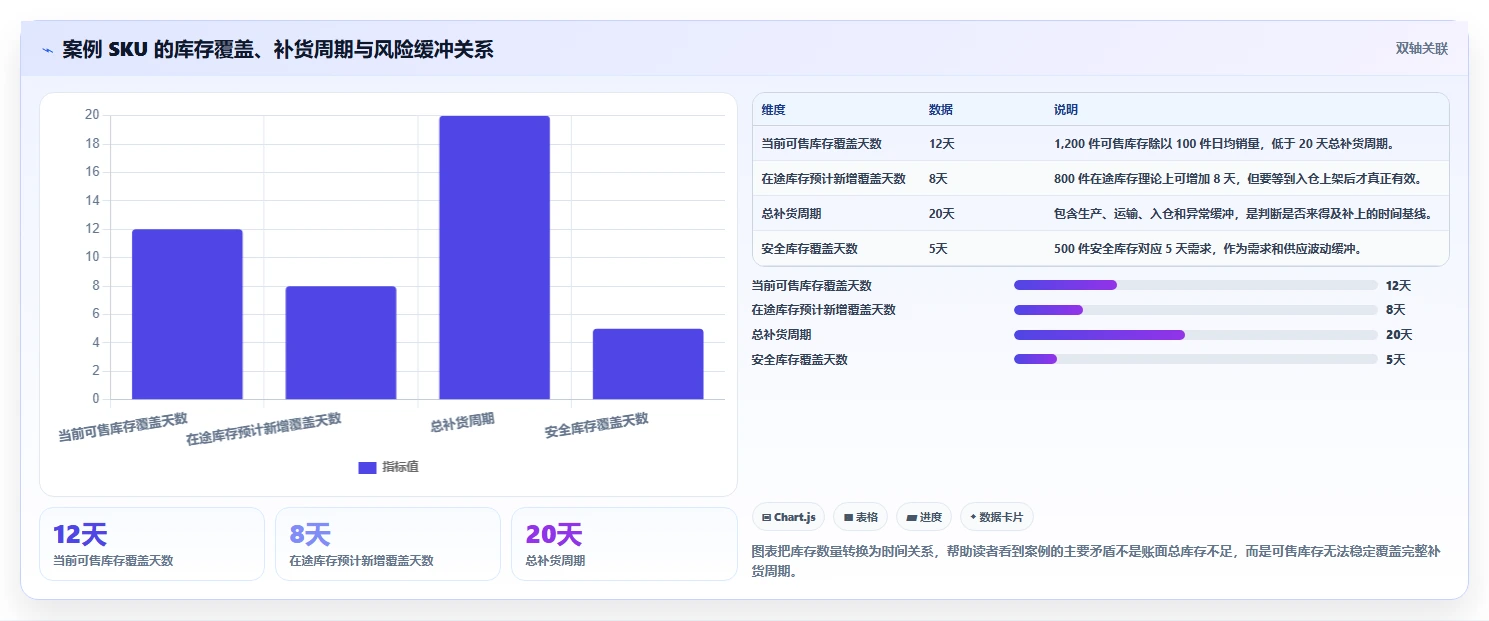1489x621 pixels.
Task: Click the chart axis label 总补货周期
Action: (463, 422)
